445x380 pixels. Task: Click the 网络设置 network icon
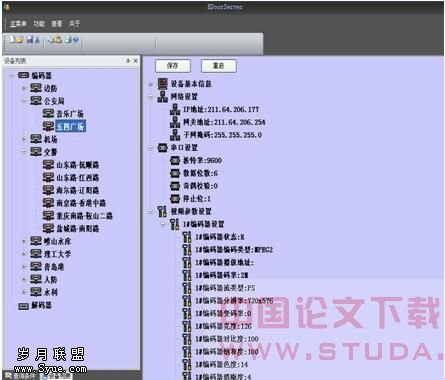[x=163, y=96]
